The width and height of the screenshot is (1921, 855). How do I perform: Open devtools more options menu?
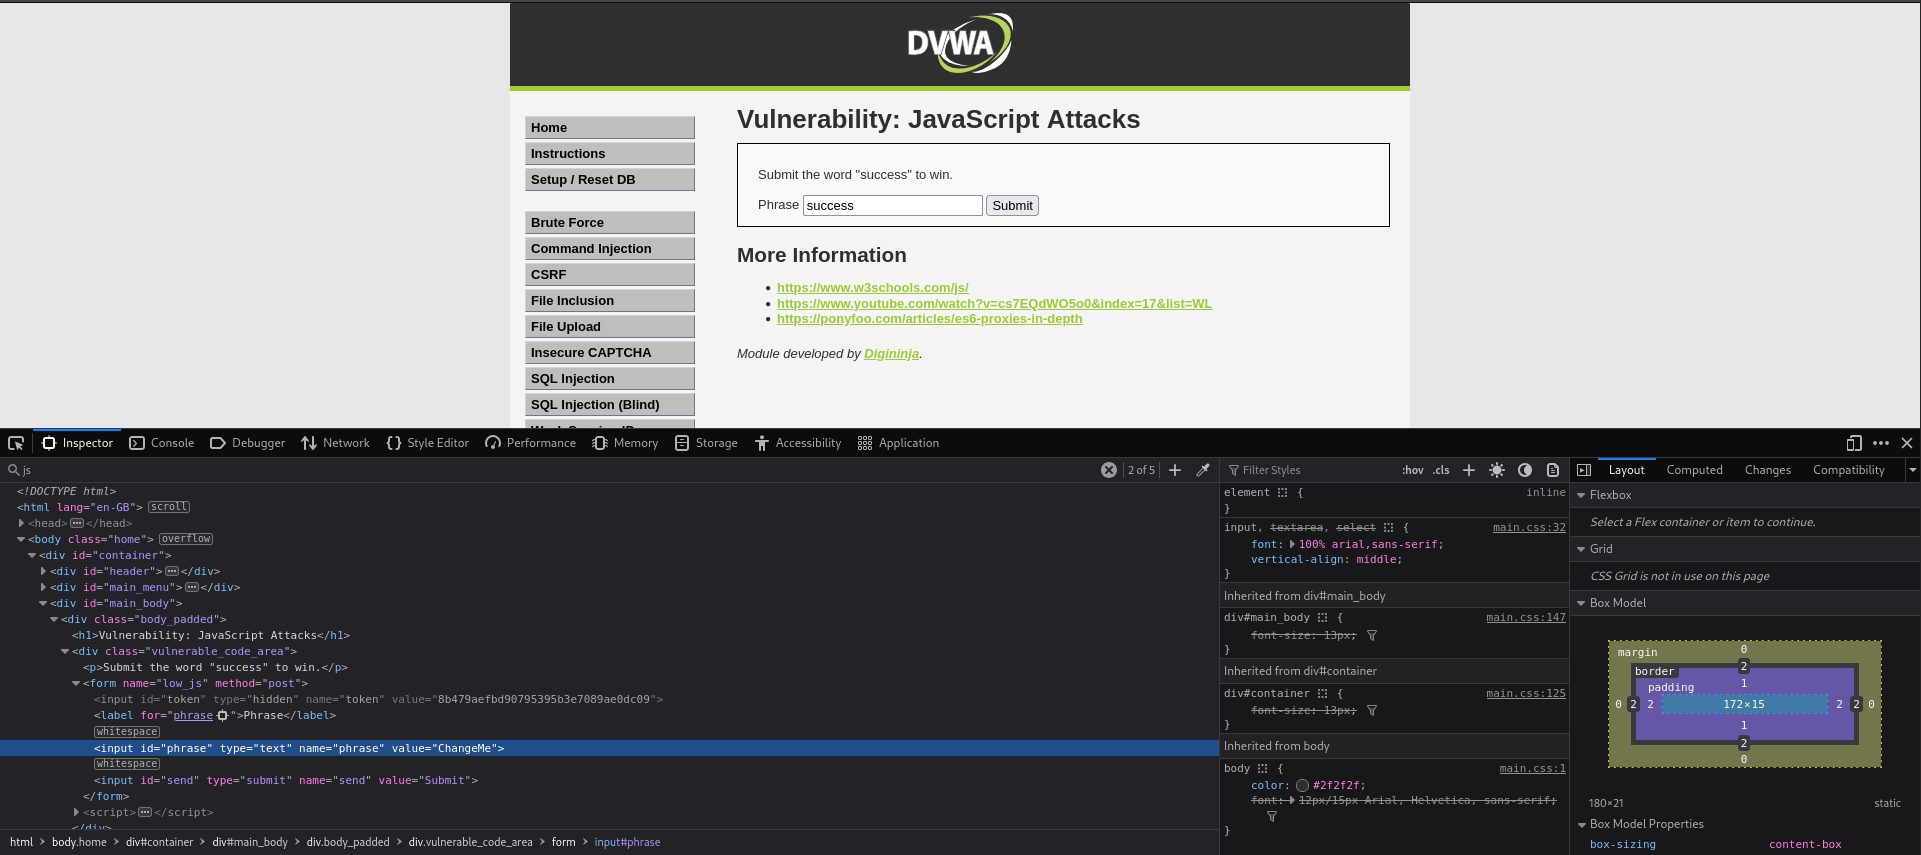tap(1880, 443)
